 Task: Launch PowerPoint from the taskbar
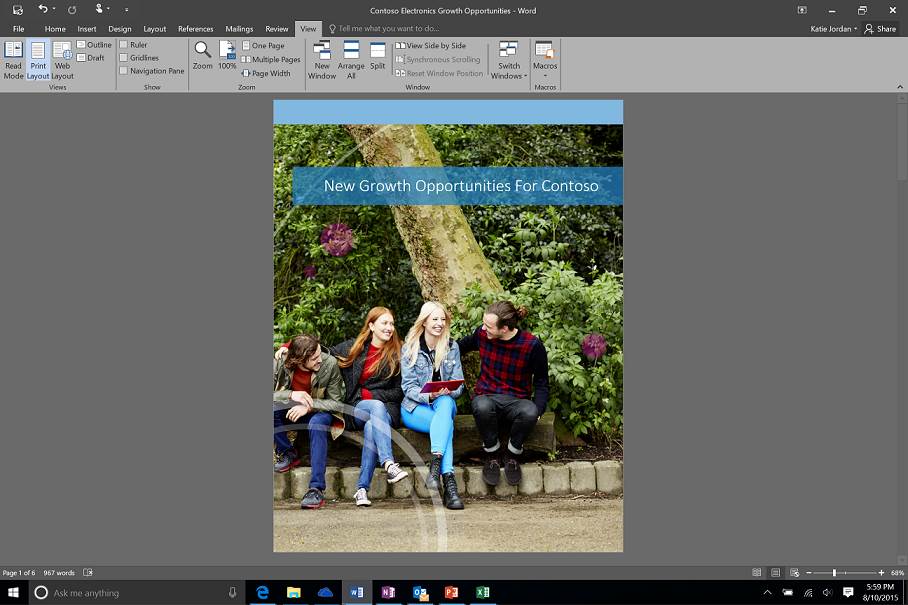pos(451,592)
